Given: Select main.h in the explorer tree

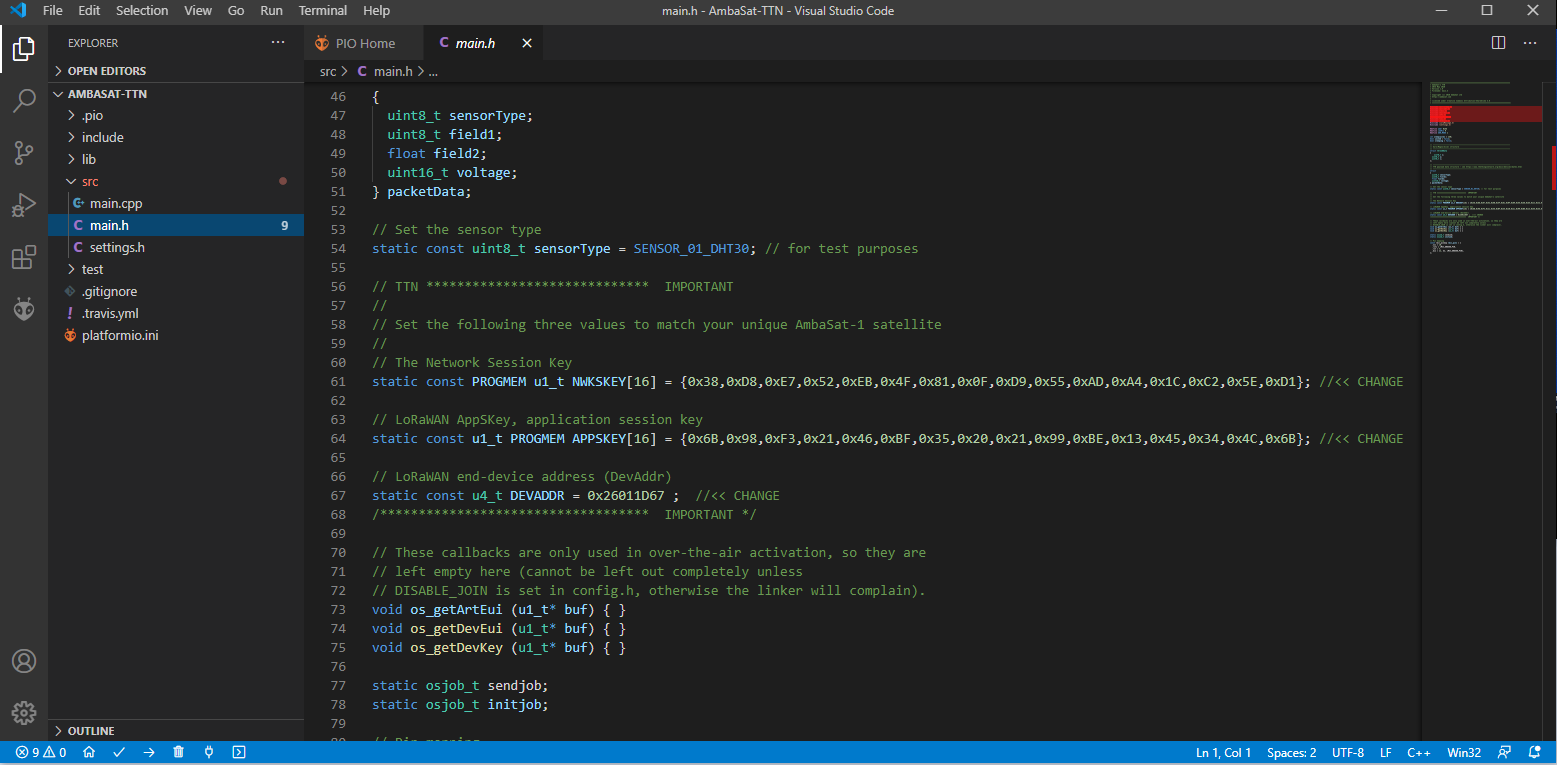Looking at the screenshot, I should point(176,226).
